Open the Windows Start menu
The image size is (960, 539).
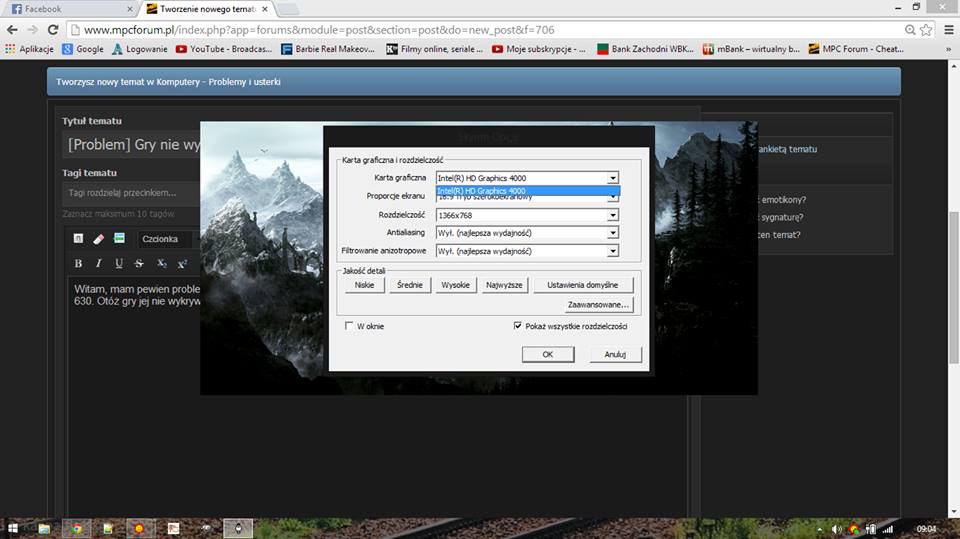coord(13,529)
